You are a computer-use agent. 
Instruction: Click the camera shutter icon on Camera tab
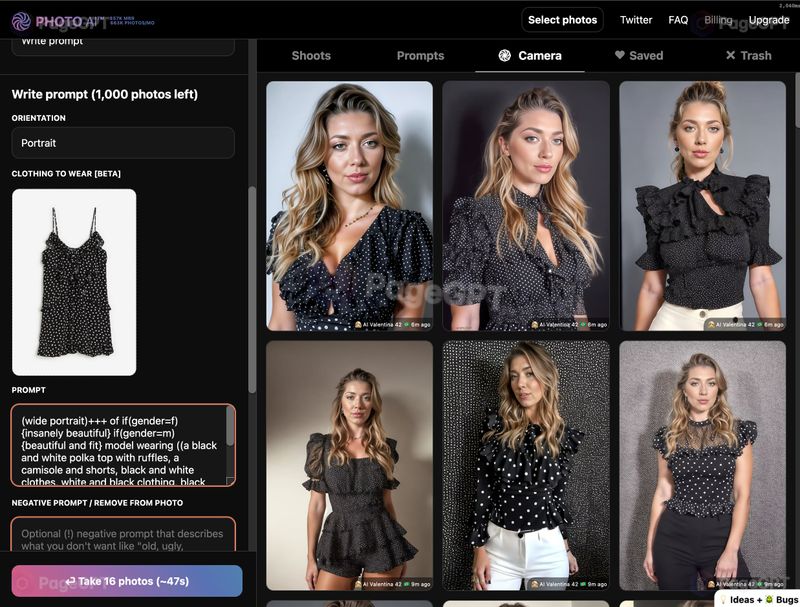(x=505, y=56)
